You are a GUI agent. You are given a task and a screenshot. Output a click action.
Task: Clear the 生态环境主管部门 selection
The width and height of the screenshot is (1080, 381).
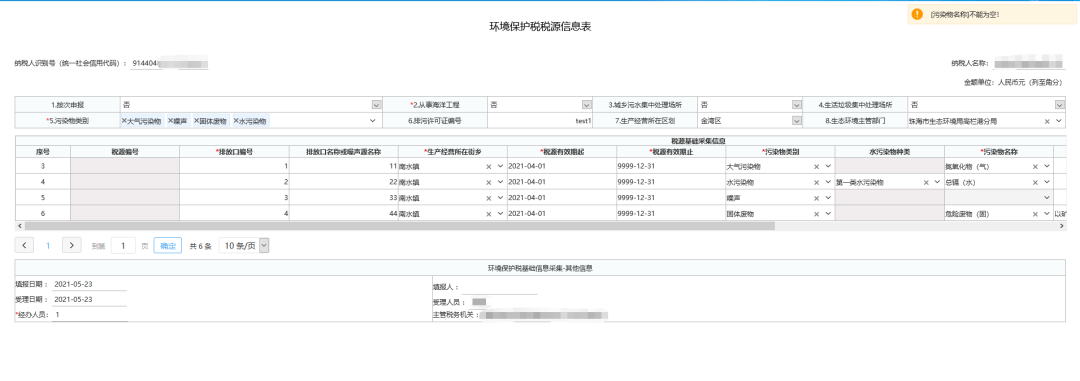click(1048, 121)
